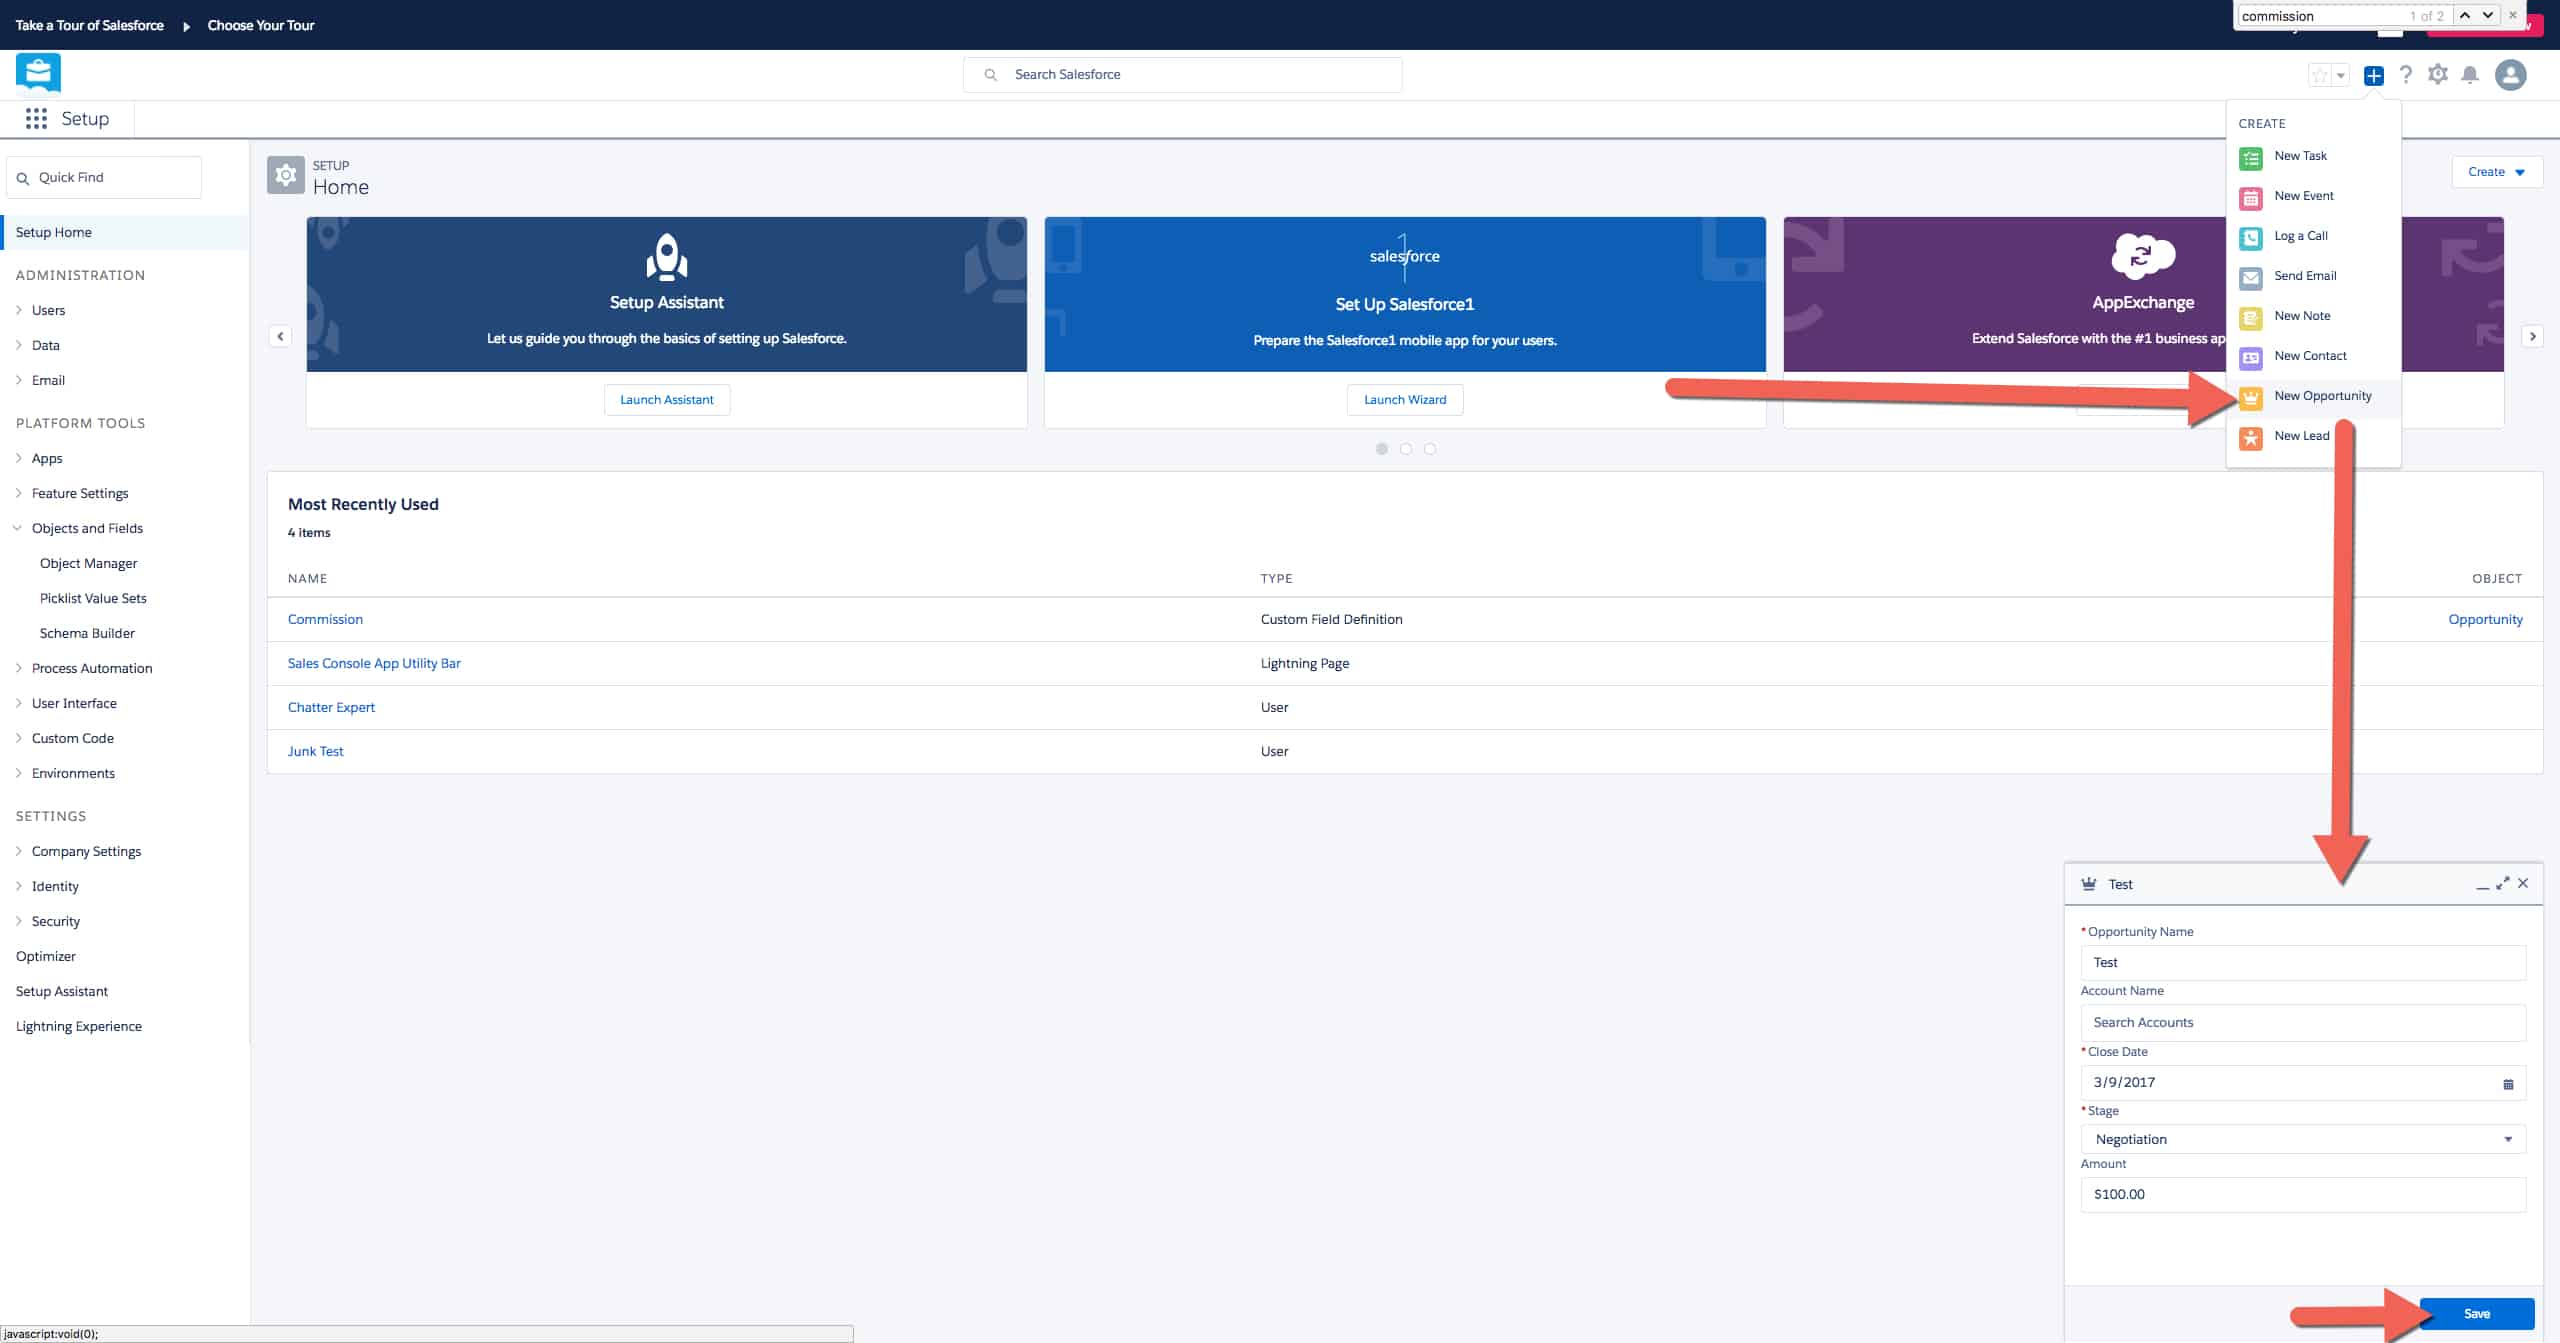Expand the Users tree section
Screen dimensions: 2560x1343
(x=19, y=310)
